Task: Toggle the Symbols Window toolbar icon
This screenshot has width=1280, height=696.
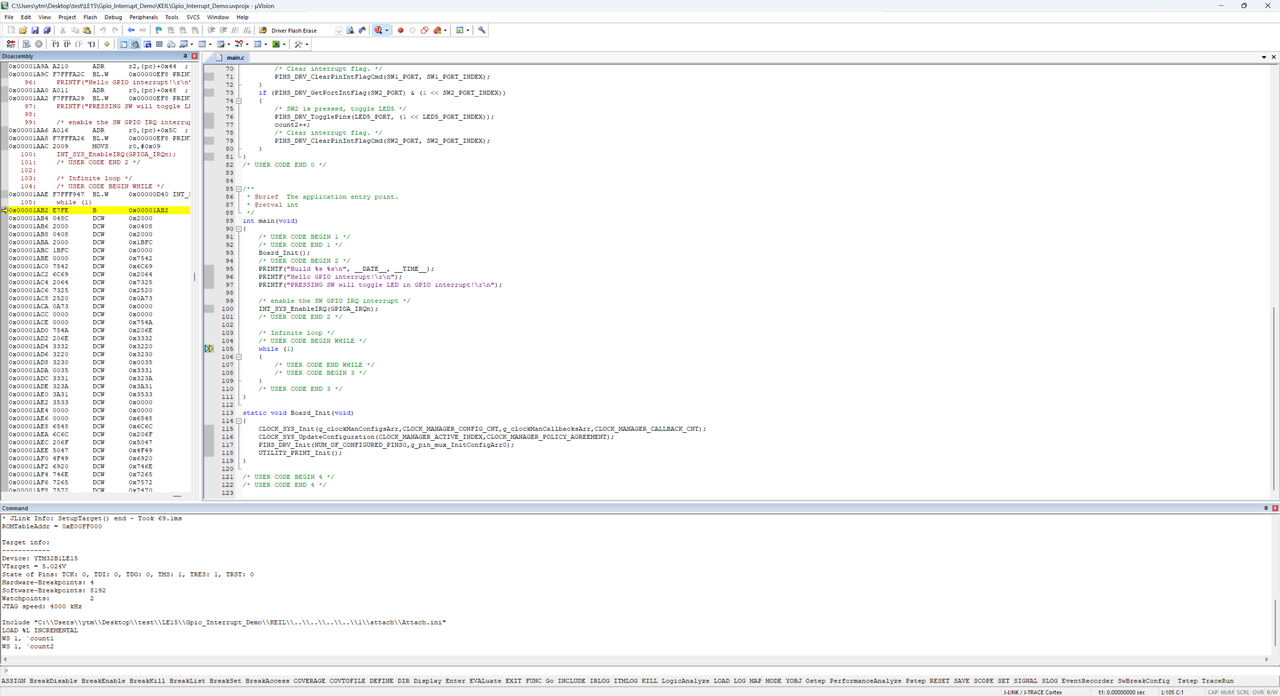Action: (x=147, y=44)
